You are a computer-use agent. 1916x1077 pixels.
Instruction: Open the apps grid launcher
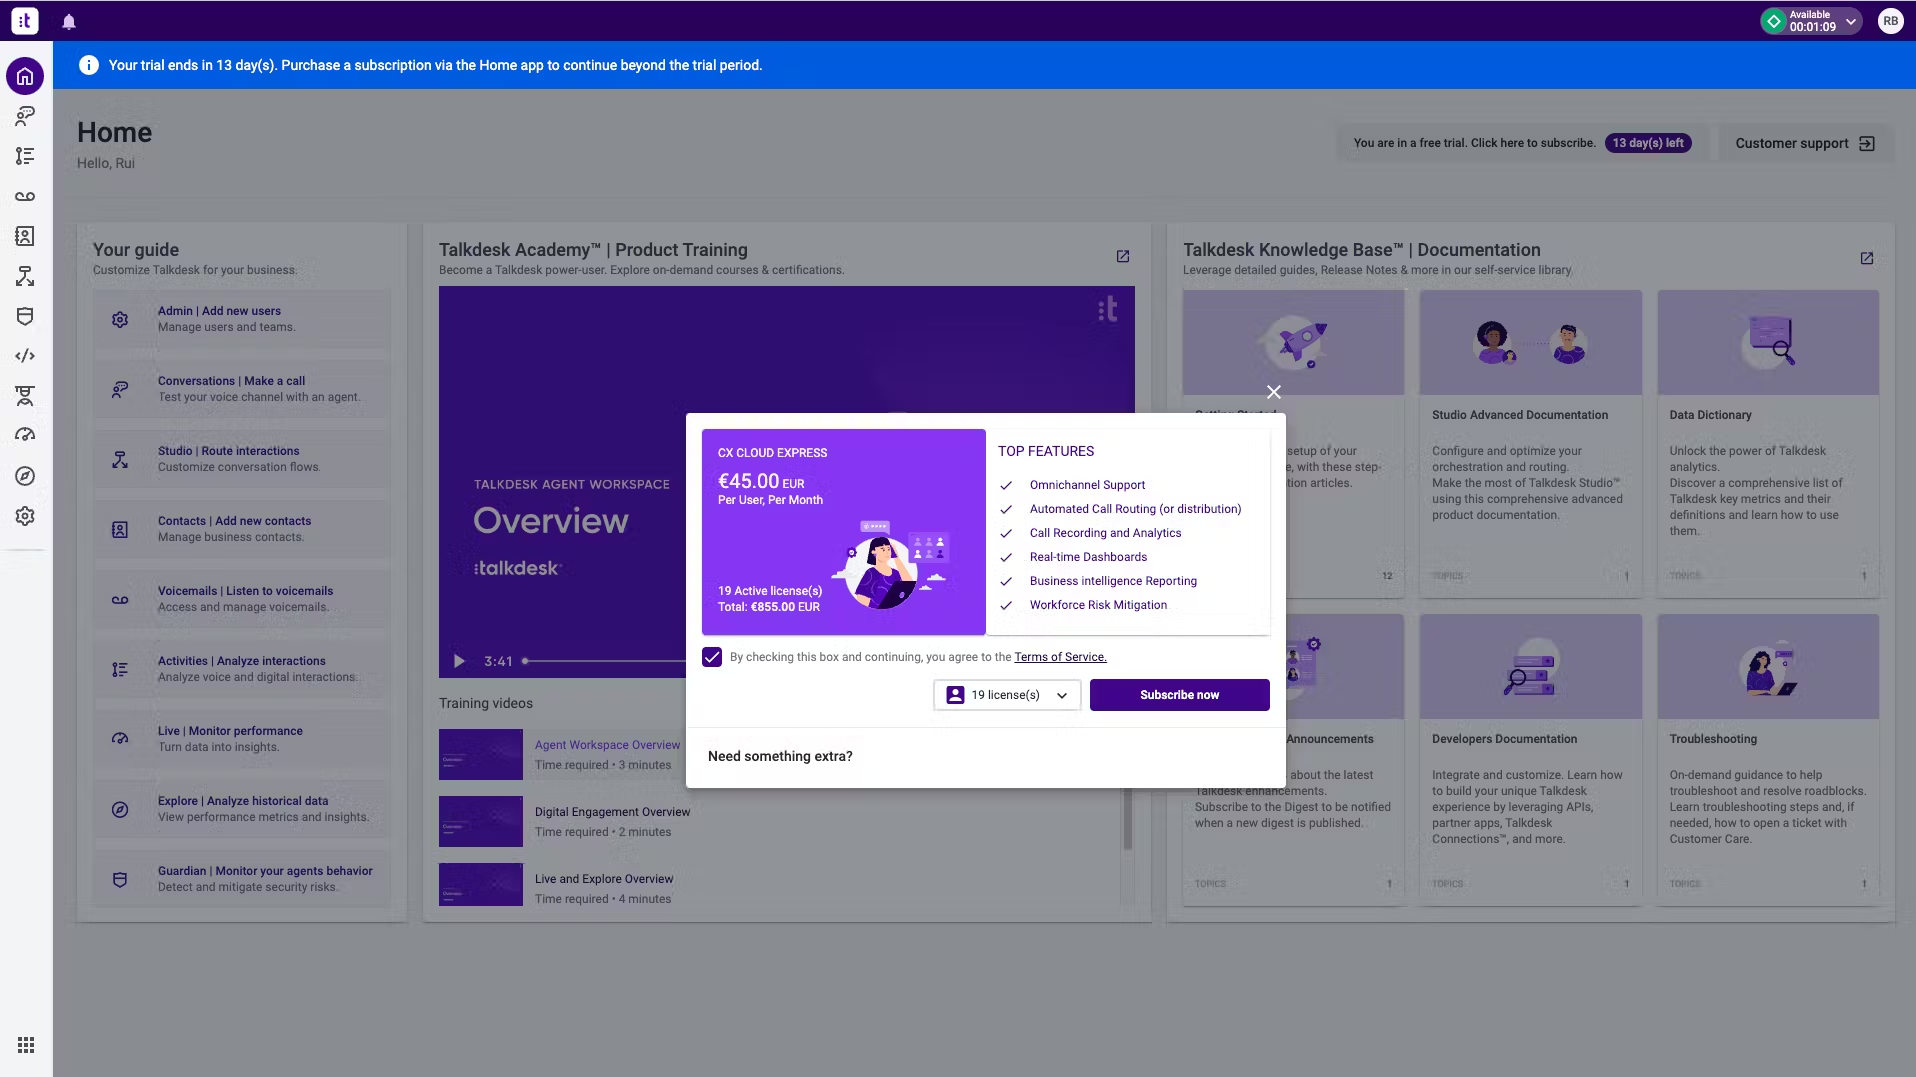pos(26,1045)
